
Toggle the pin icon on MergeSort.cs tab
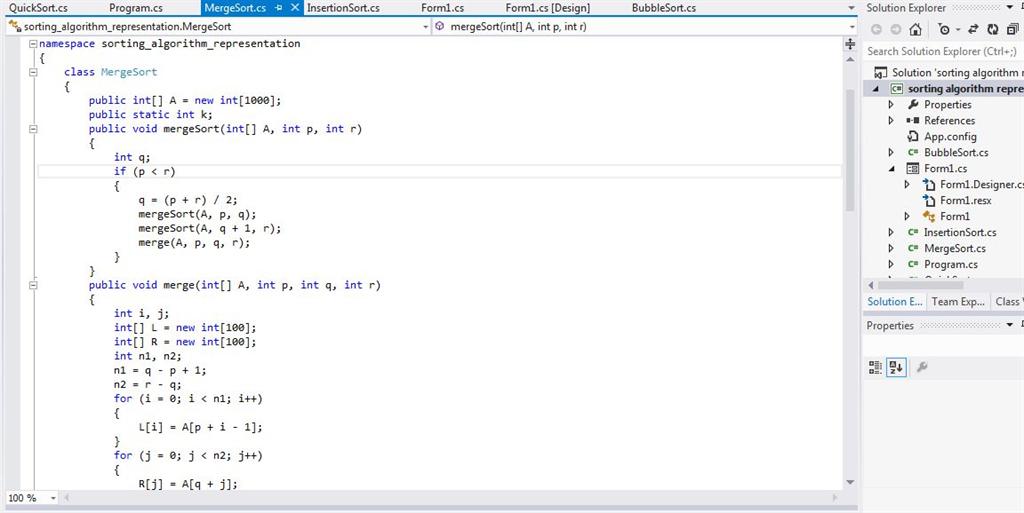pos(279,8)
